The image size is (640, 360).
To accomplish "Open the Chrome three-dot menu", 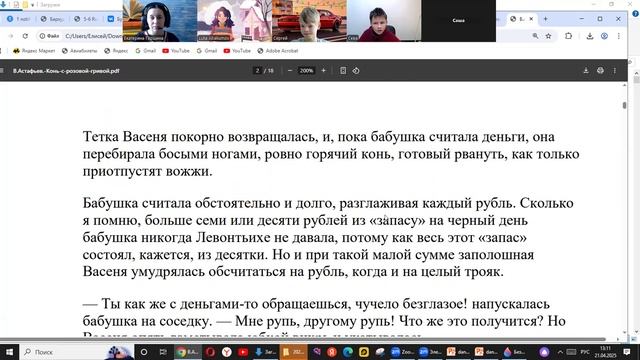I will click(x=619, y=36).
